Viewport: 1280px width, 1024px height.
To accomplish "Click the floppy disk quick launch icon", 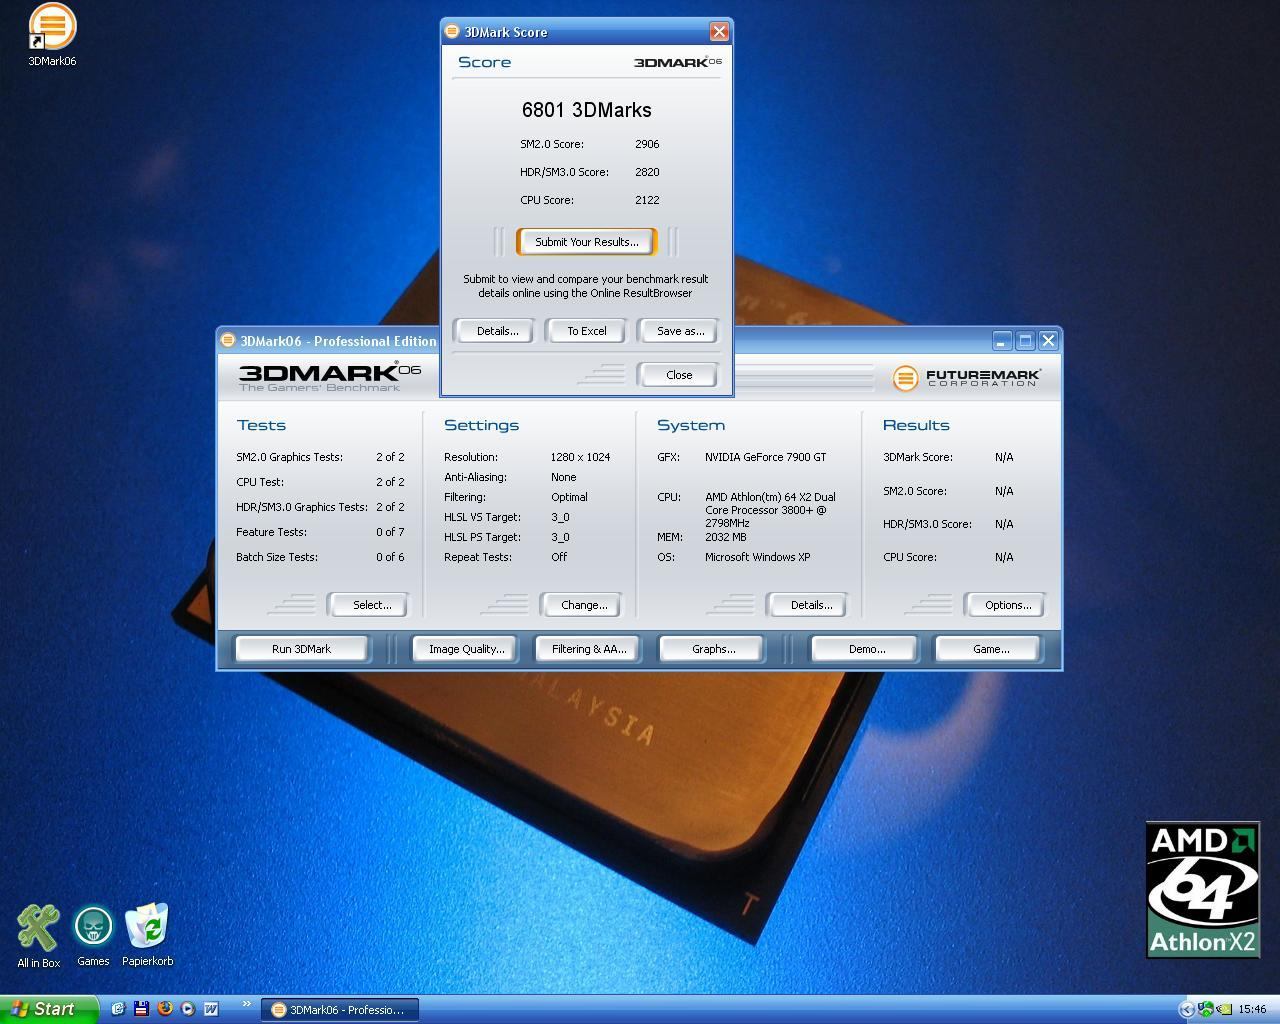I will [x=141, y=1009].
